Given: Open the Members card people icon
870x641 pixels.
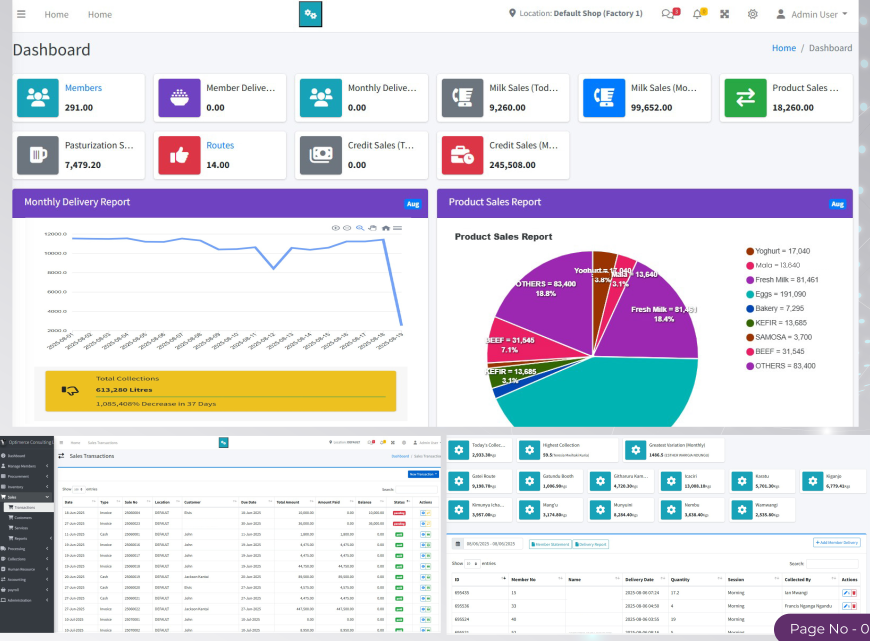Looking at the screenshot, I should click(x=37, y=97).
